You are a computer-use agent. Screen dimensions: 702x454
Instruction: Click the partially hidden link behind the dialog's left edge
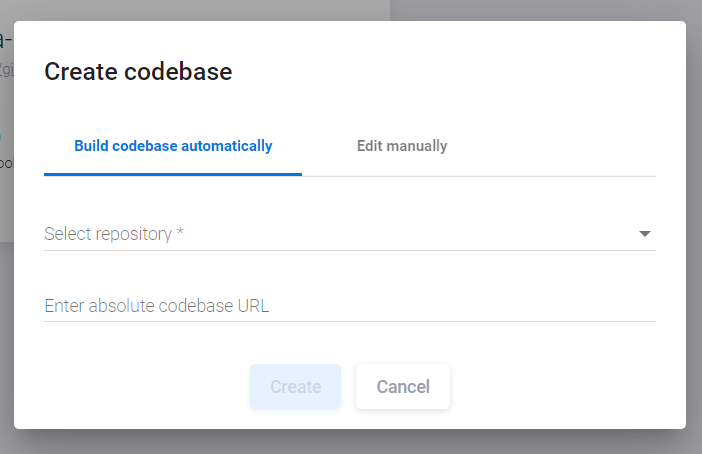coord(7,70)
